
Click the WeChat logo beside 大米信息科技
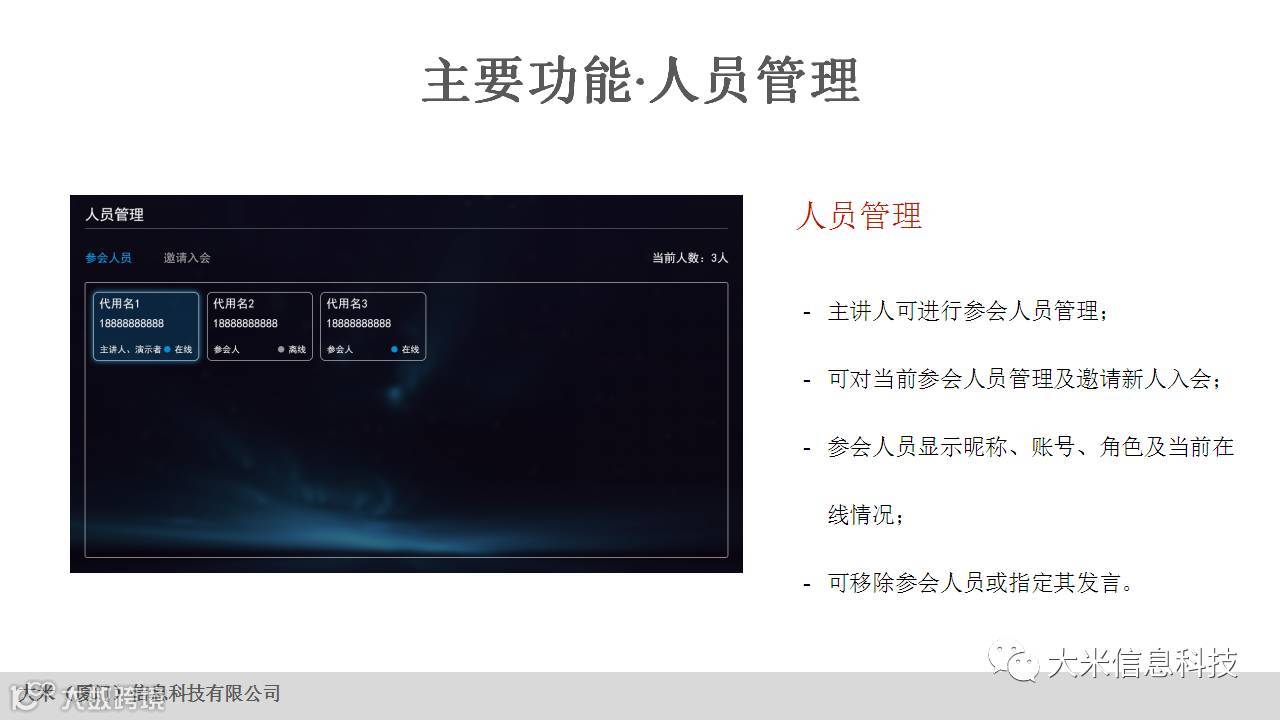(x=1013, y=662)
